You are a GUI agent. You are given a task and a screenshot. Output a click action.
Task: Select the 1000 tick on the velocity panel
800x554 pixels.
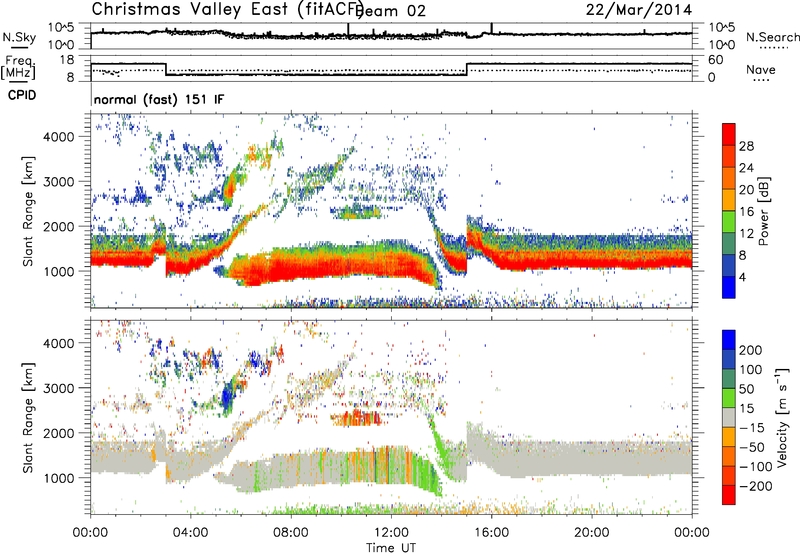click(x=59, y=478)
